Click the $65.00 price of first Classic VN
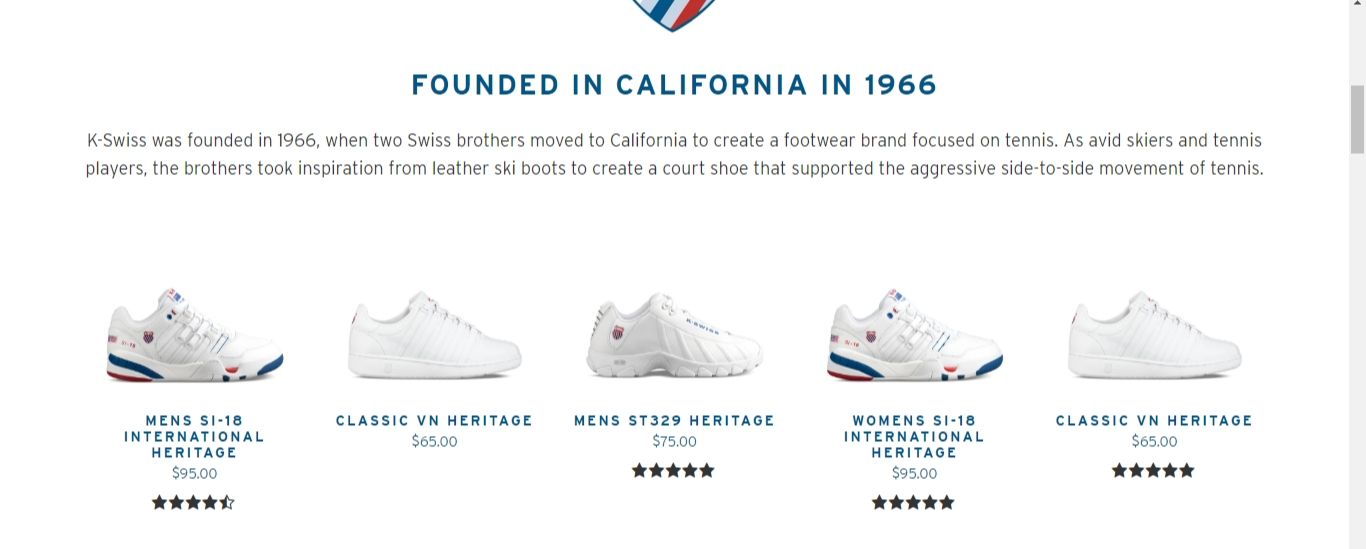Image resolution: width=1366 pixels, height=549 pixels. (x=434, y=441)
